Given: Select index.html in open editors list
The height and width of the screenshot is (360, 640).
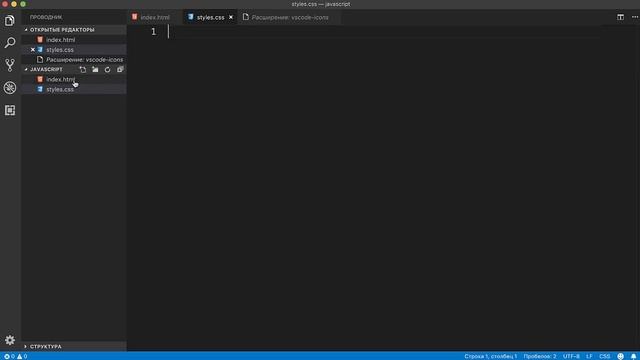Looking at the screenshot, I should [x=73, y=40].
